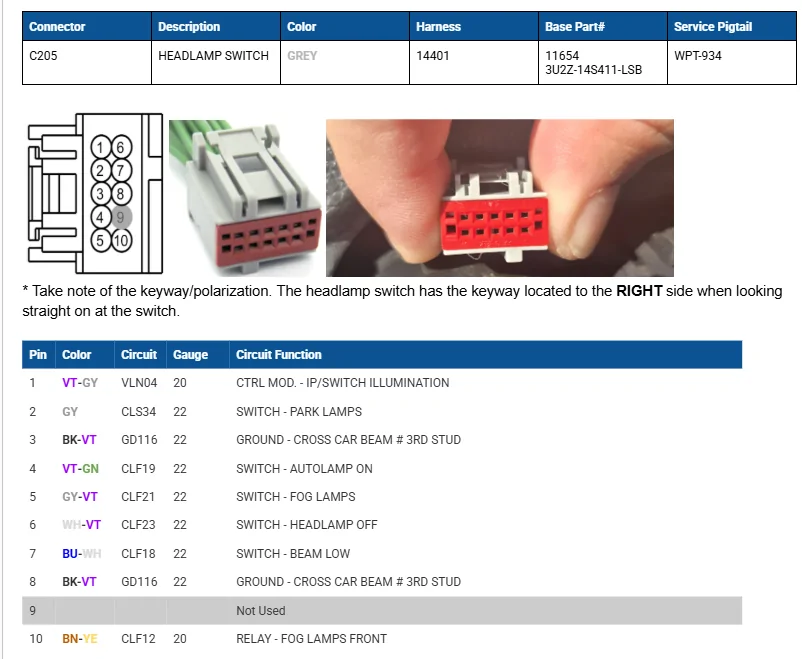The image size is (802, 659).
Task: Select SWITCH - FOG LAMPS function
Action: [296, 496]
